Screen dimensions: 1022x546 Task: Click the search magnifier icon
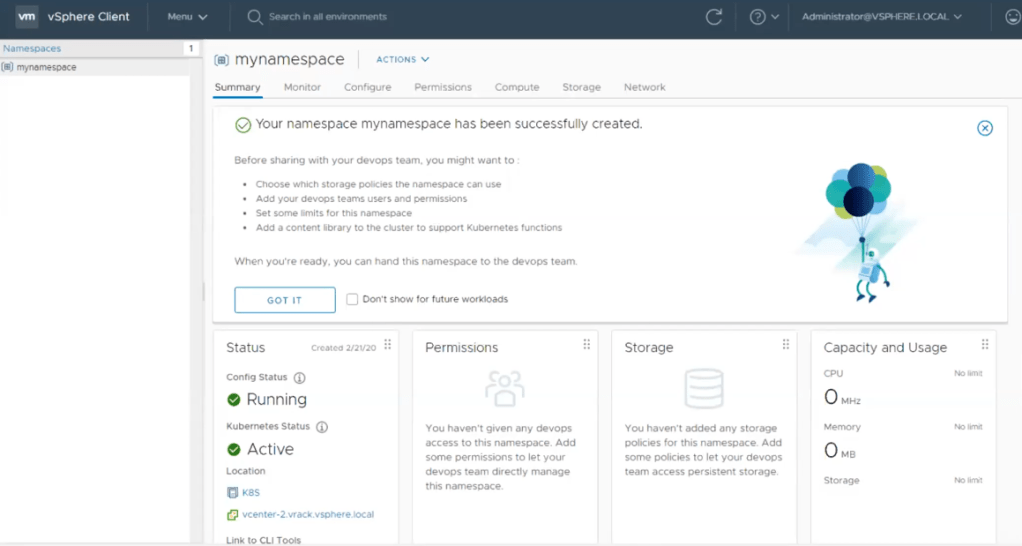tap(255, 17)
